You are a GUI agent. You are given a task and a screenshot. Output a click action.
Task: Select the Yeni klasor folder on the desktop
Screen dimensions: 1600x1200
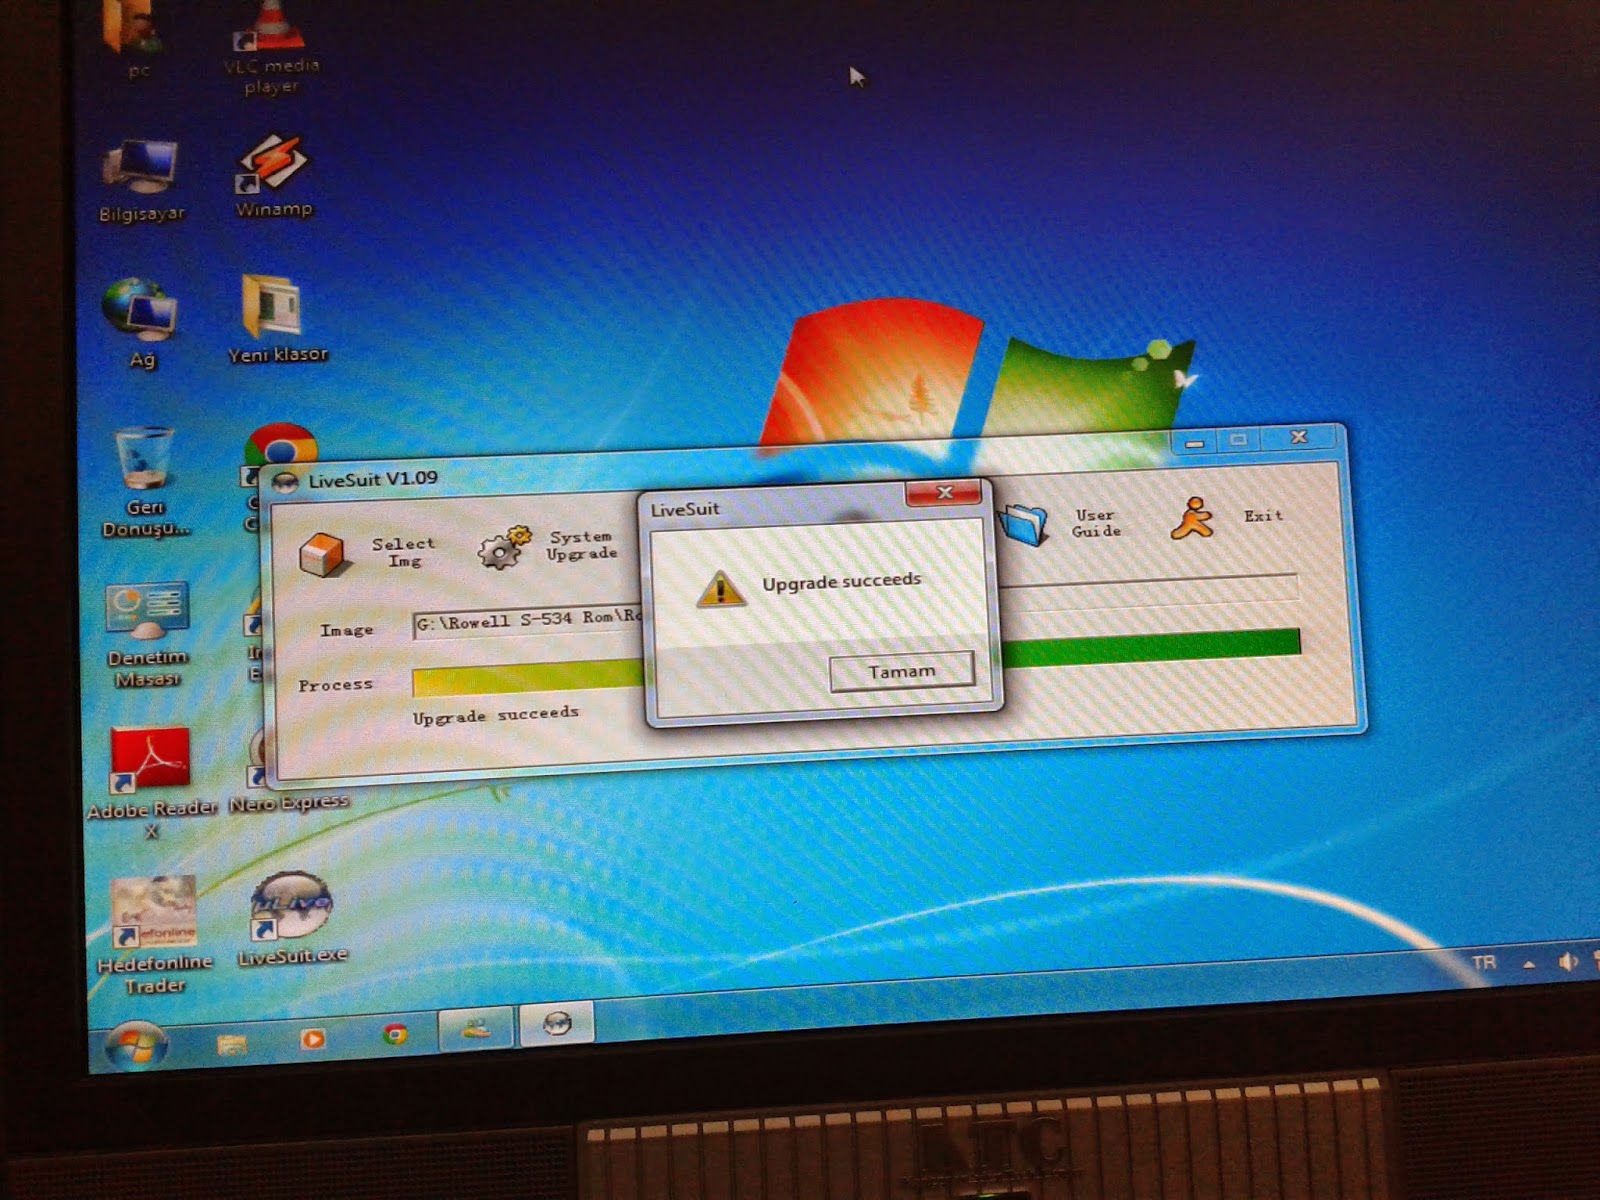[x=277, y=319]
